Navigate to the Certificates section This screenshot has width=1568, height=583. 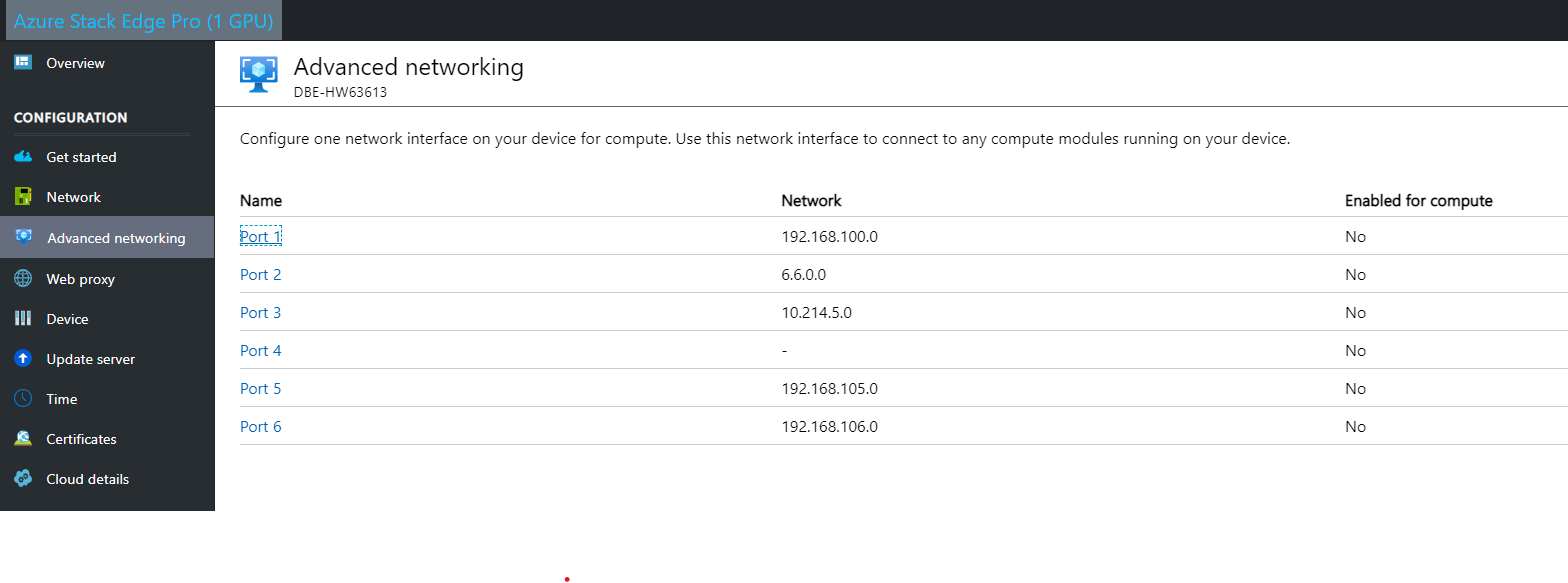click(80, 438)
